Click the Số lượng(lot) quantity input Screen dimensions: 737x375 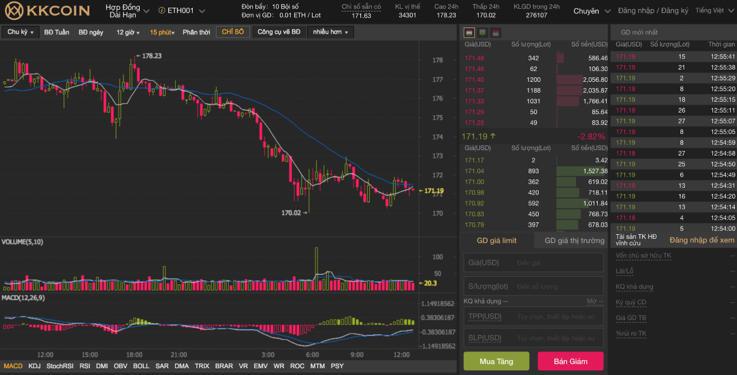[533, 286]
